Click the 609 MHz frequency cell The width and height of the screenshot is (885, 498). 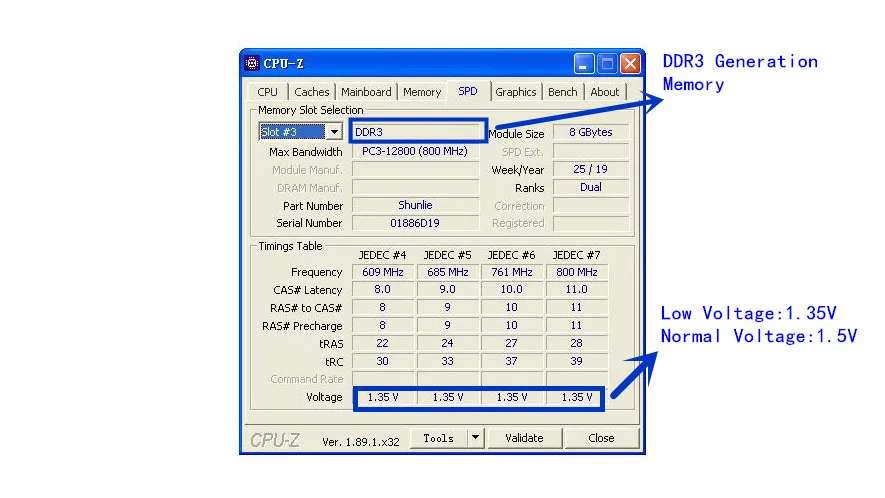(383, 272)
